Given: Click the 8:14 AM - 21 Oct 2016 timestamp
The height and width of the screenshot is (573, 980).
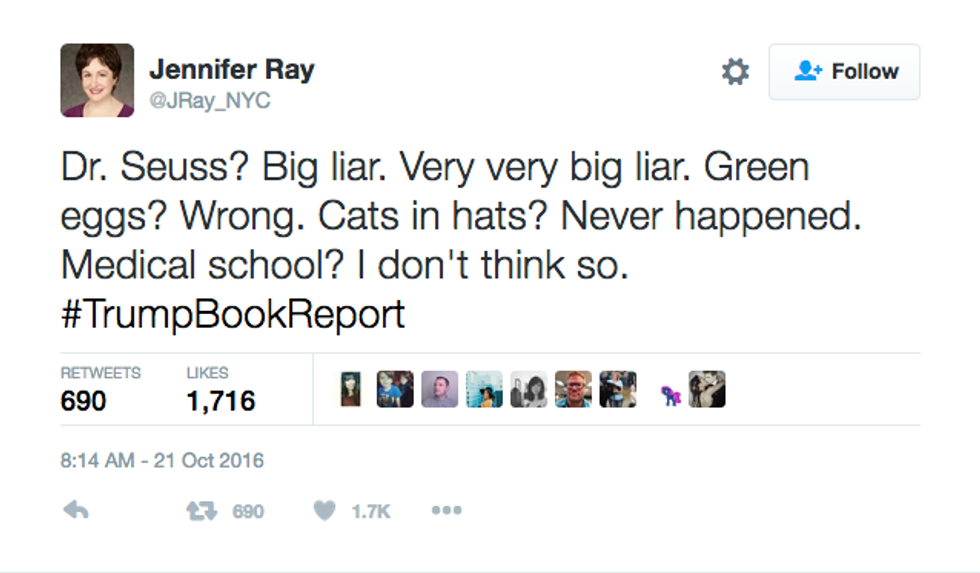Looking at the screenshot, I should 162,460.
